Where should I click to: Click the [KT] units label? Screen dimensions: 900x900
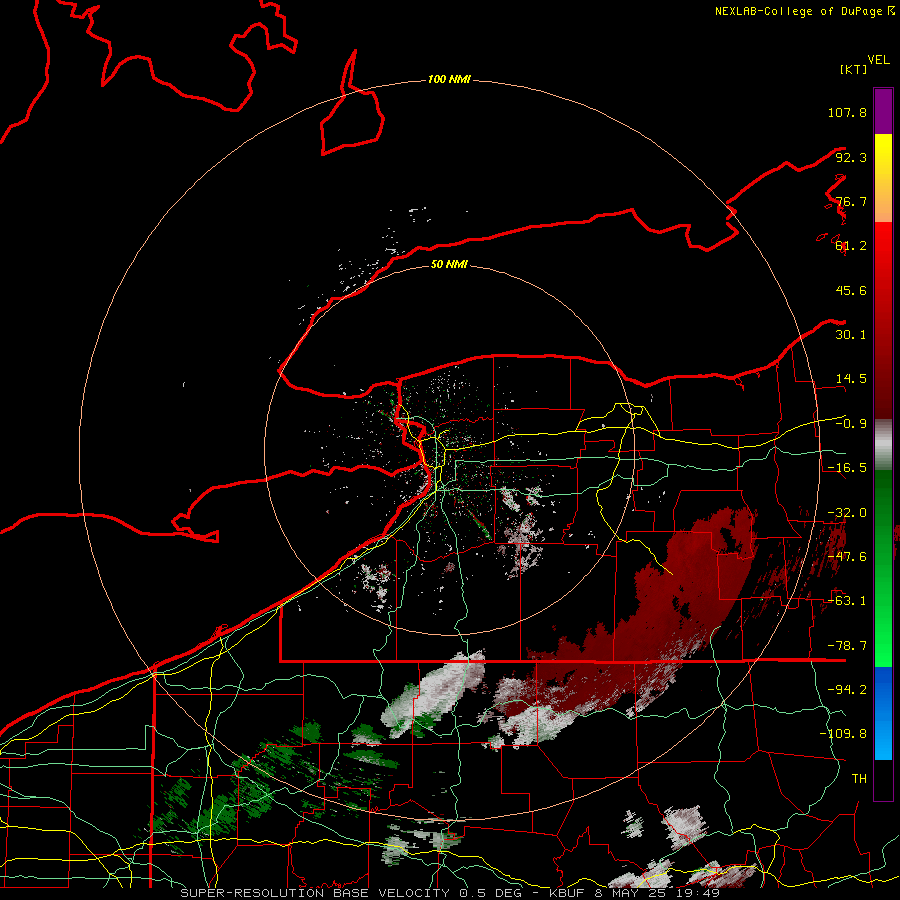pos(854,69)
